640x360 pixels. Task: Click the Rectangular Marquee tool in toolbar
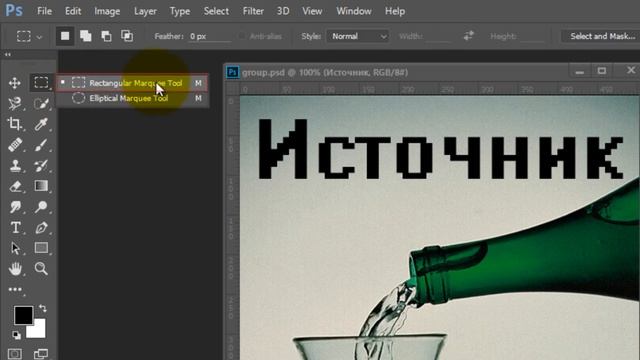41,82
